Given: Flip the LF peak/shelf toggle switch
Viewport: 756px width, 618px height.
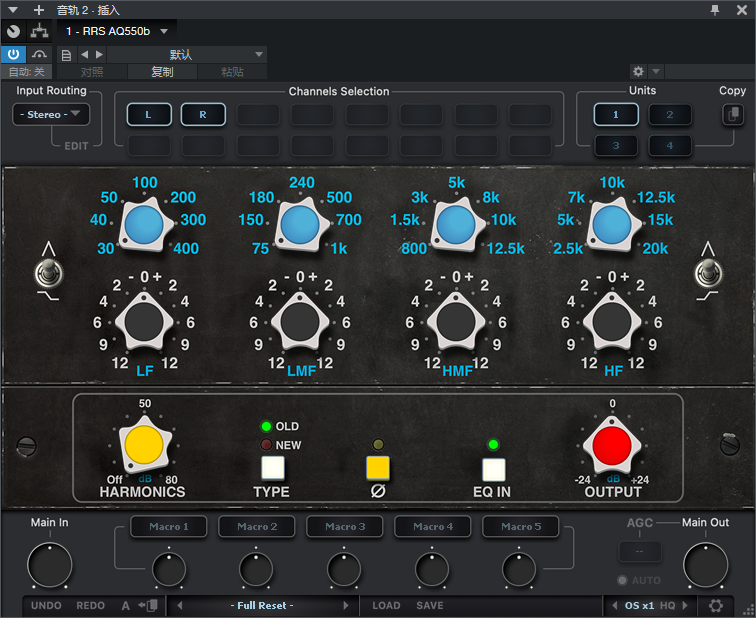Looking at the screenshot, I should [49, 273].
